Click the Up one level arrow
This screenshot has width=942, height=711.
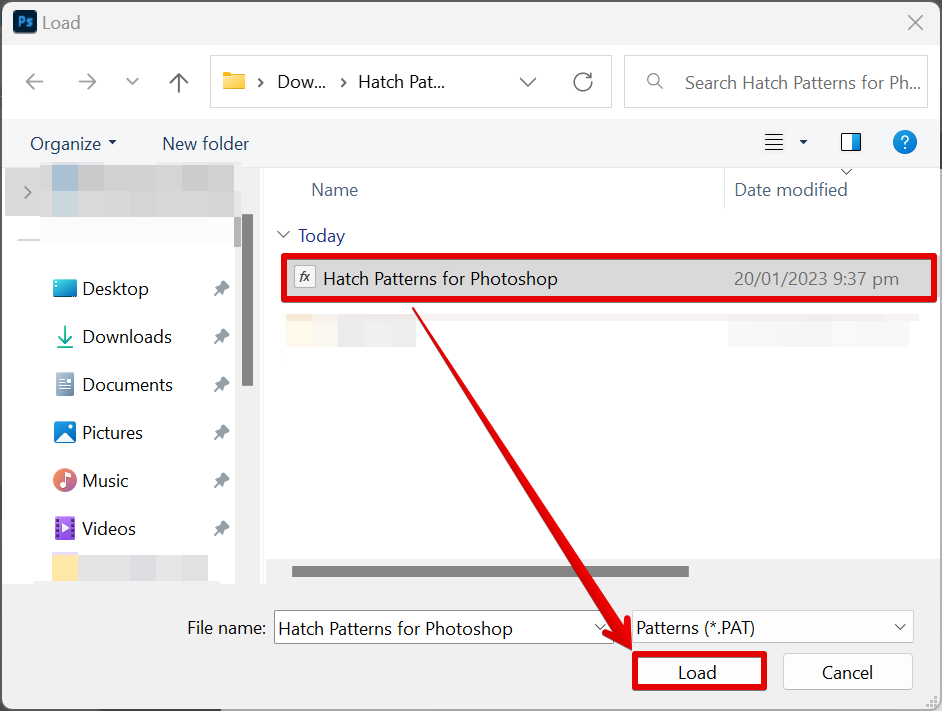pos(179,82)
